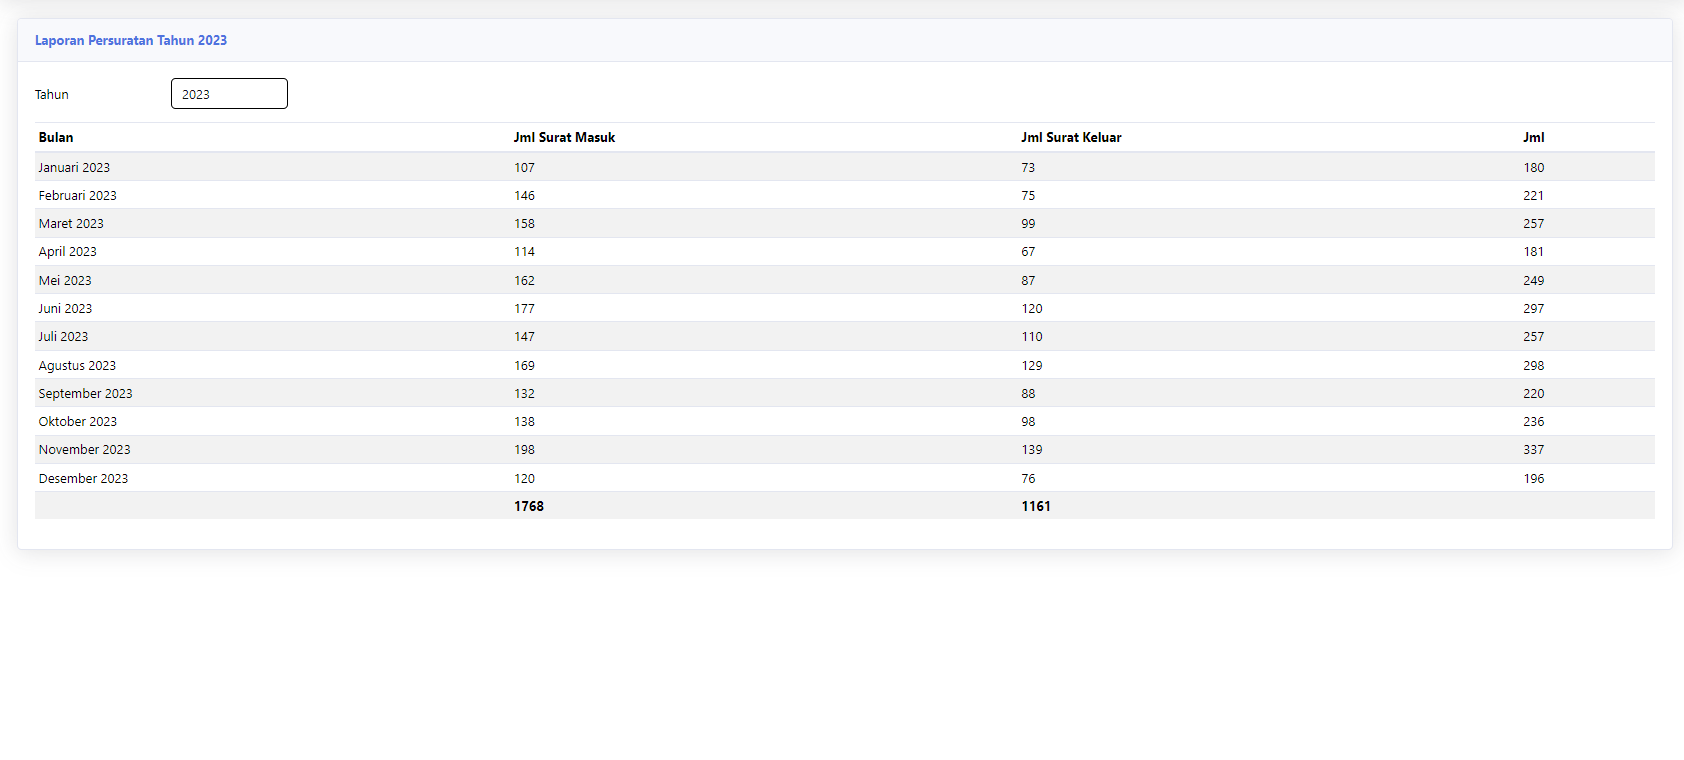The width and height of the screenshot is (1684, 760).
Task: Click surat keluar value 73 for Januari
Action: pos(1028,168)
